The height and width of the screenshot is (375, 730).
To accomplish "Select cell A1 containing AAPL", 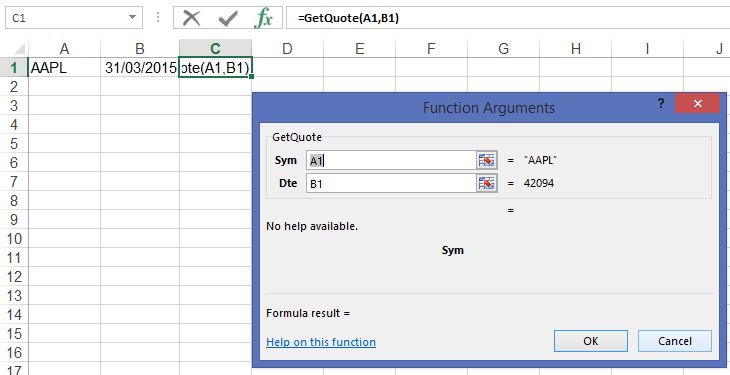I will coord(64,68).
